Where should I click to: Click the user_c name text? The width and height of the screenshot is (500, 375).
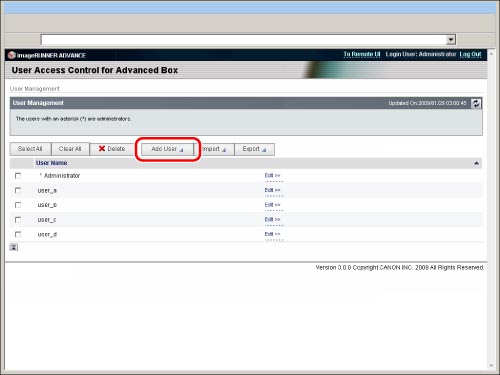[47, 220]
